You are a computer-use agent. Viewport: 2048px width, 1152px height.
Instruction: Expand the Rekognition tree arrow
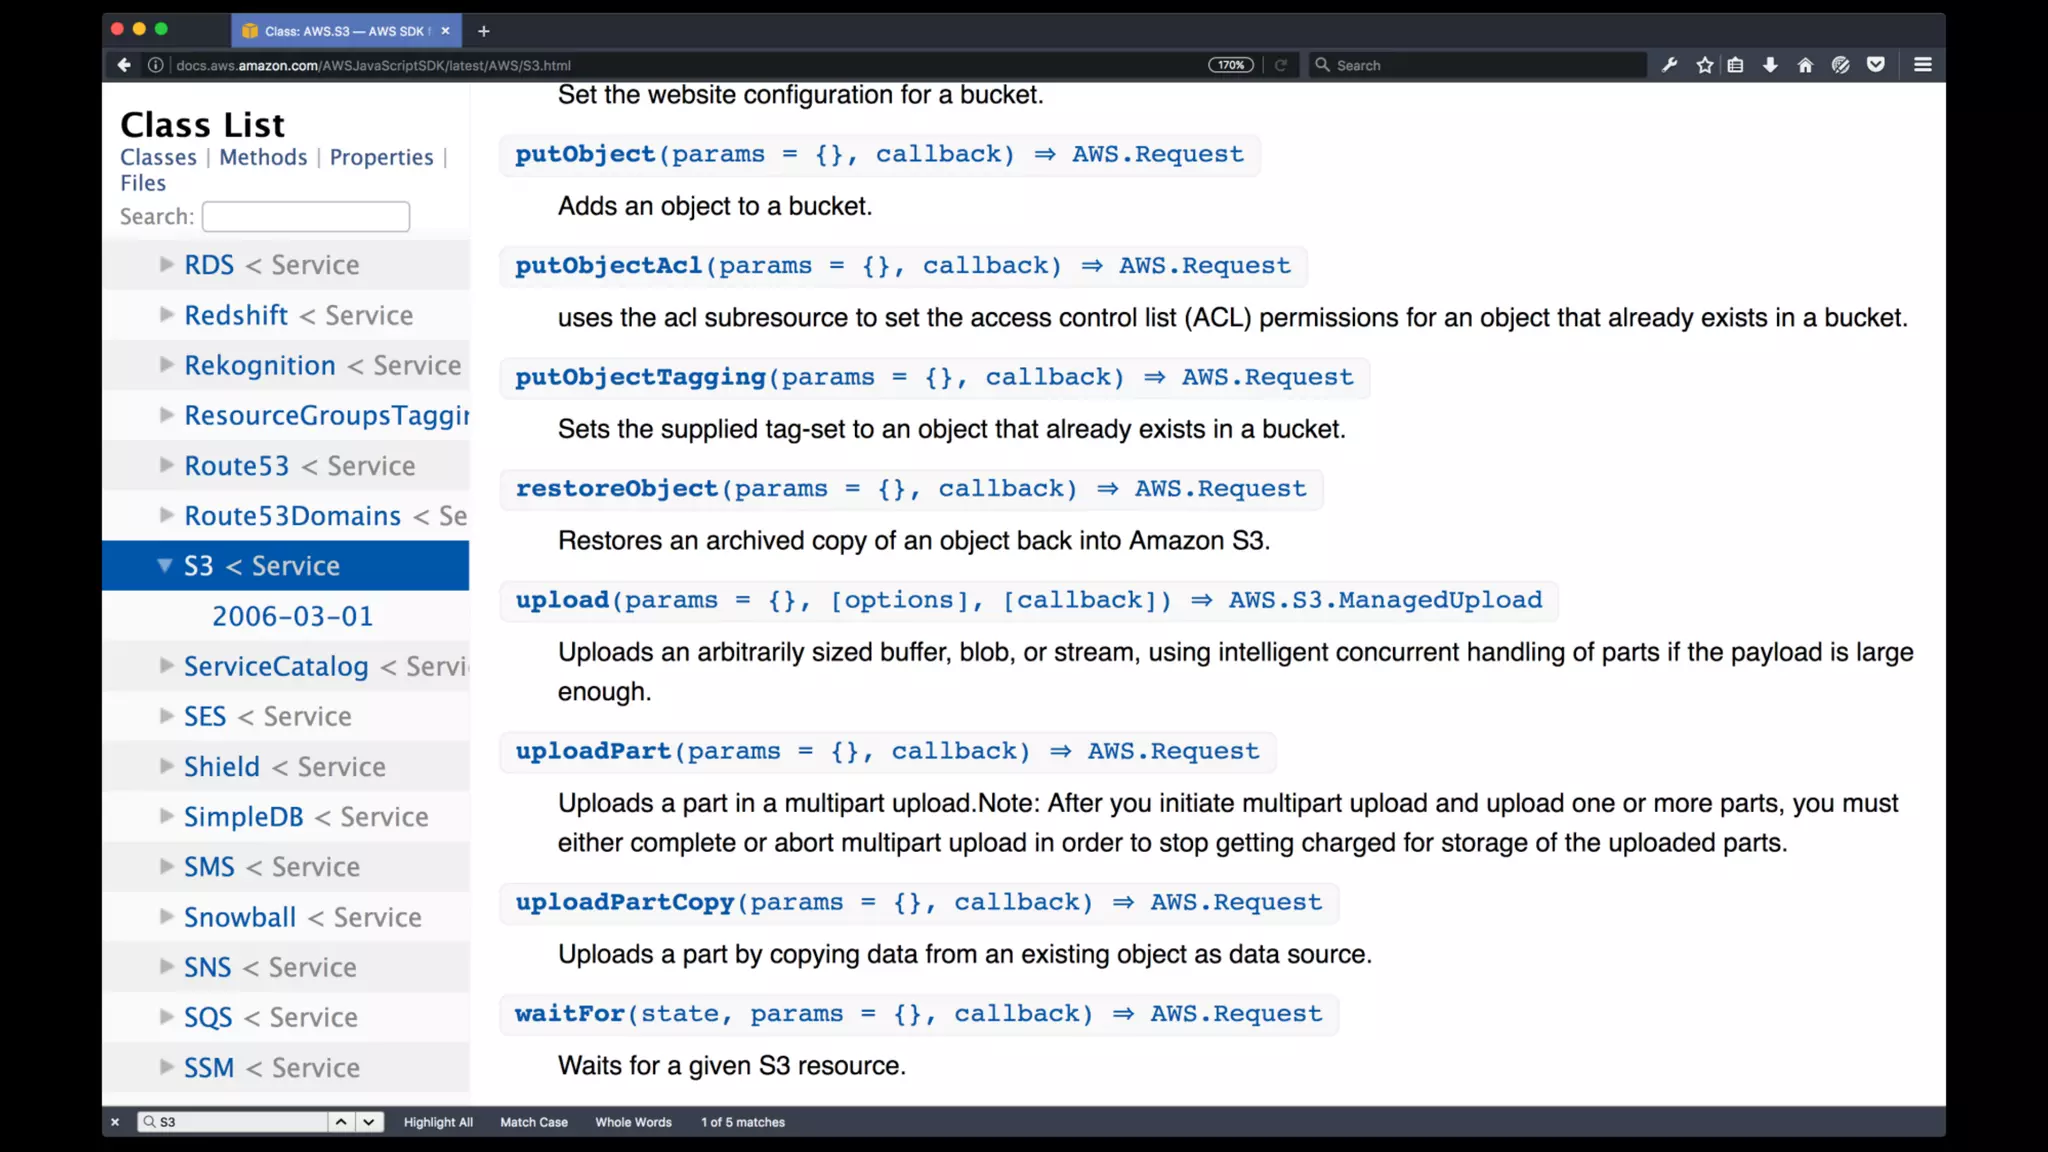pyautogui.click(x=167, y=364)
